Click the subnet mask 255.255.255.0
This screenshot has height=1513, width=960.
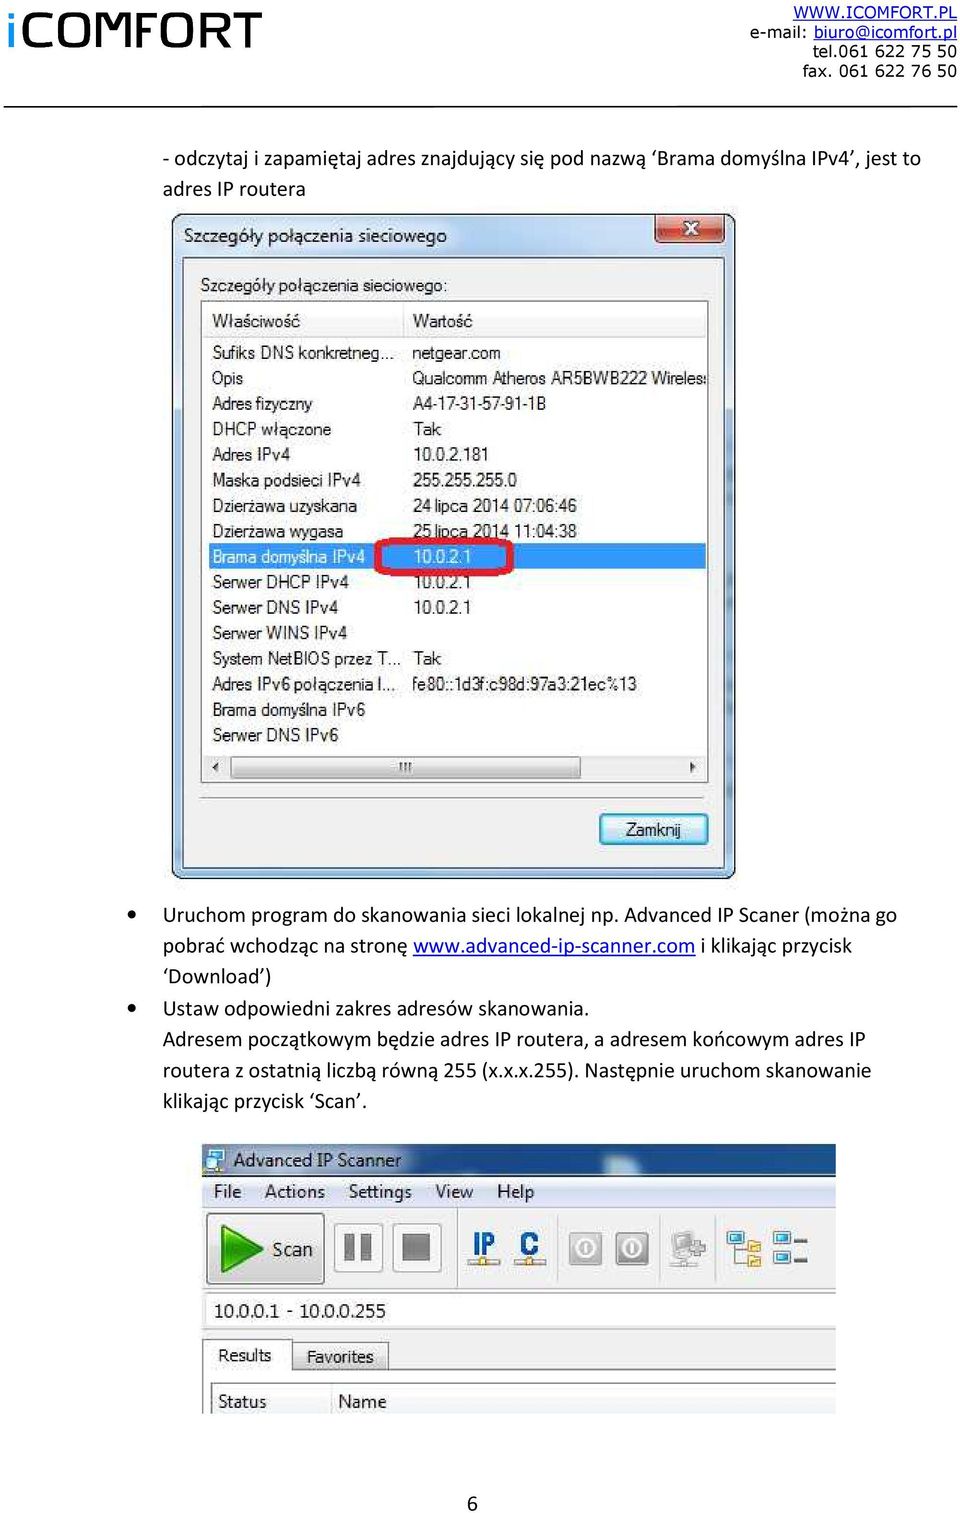465,480
